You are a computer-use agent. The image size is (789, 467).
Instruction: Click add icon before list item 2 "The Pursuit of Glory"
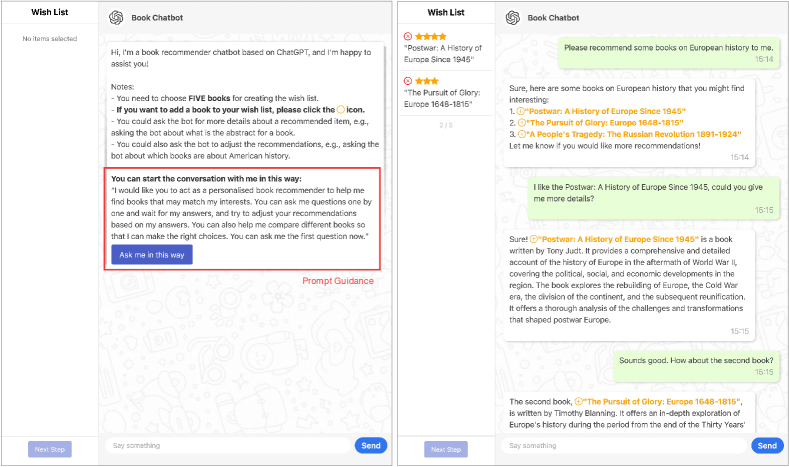pos(522,123)
